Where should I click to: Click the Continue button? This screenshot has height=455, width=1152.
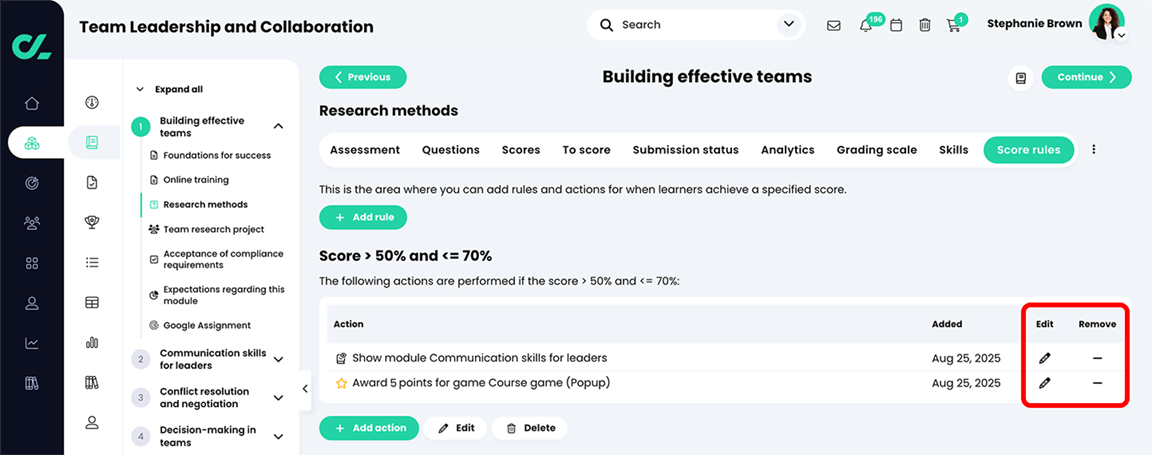1087,77
